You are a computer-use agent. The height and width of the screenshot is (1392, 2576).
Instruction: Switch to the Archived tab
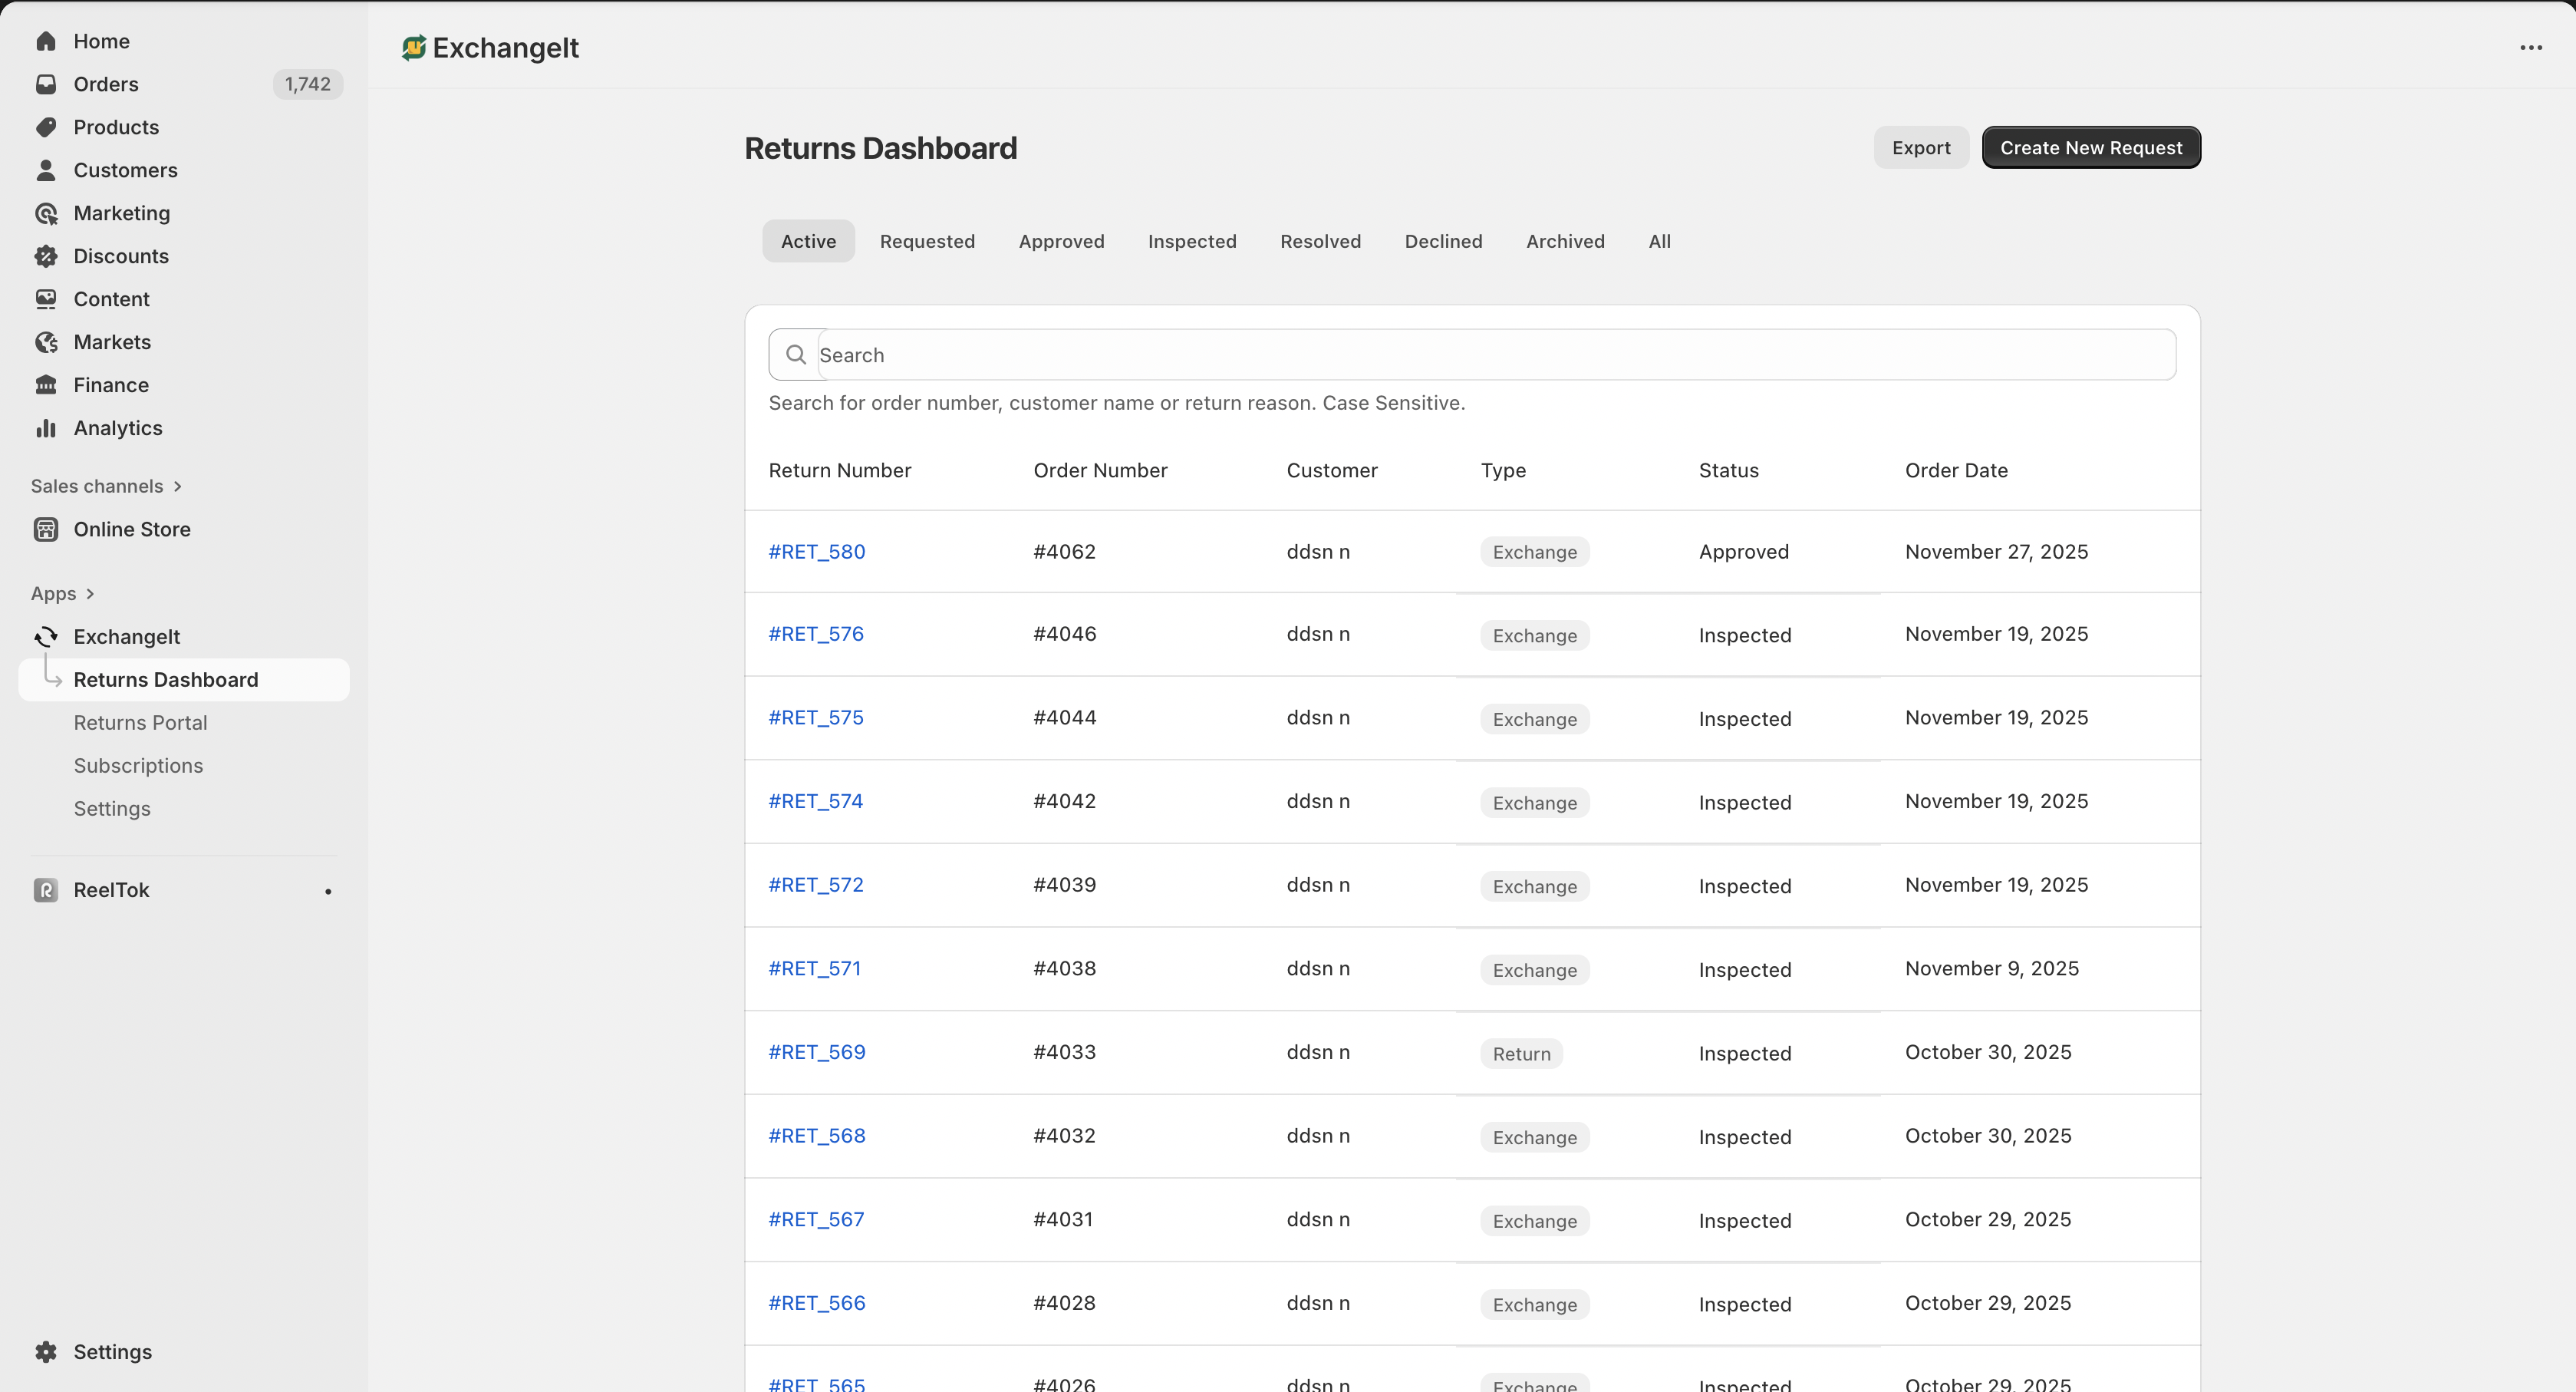(x=1564, y=241)
